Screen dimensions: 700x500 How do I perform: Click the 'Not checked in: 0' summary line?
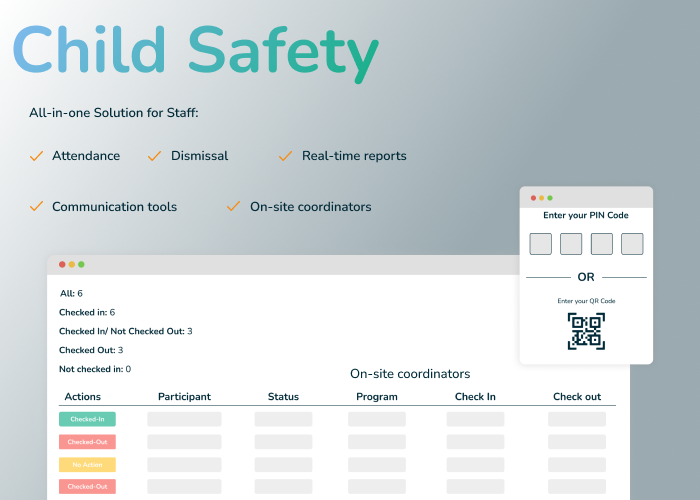(x=95, y=369)
